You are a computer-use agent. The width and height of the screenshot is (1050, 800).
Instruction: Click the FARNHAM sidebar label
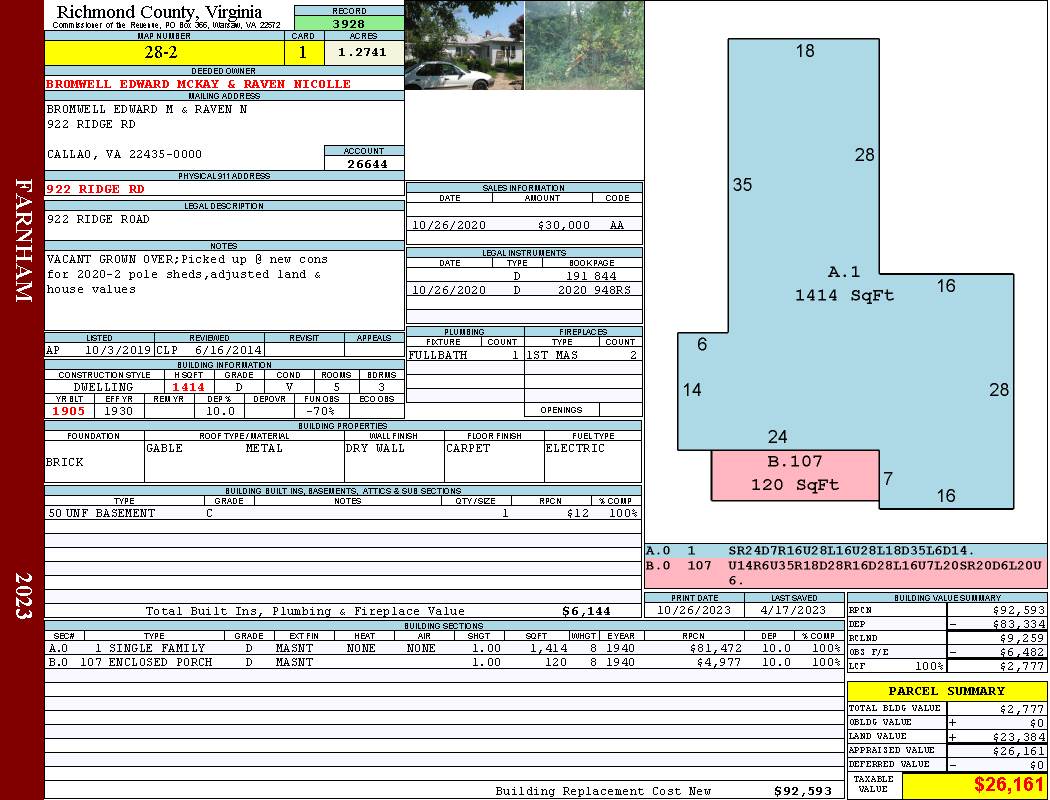23,240
